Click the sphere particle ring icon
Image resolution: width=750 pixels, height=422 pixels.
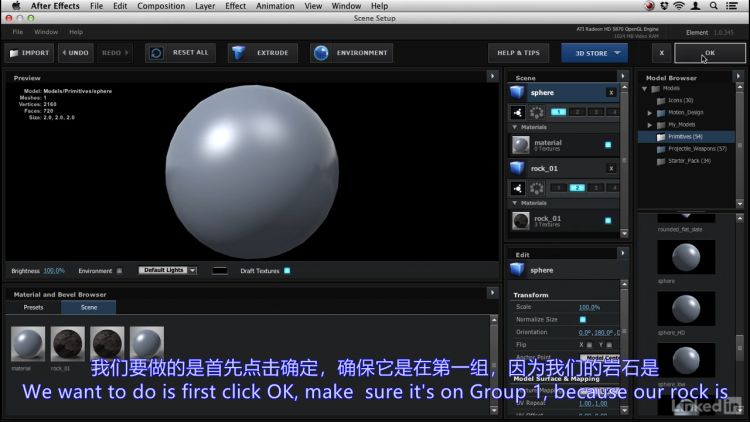[x=536, y=112]
